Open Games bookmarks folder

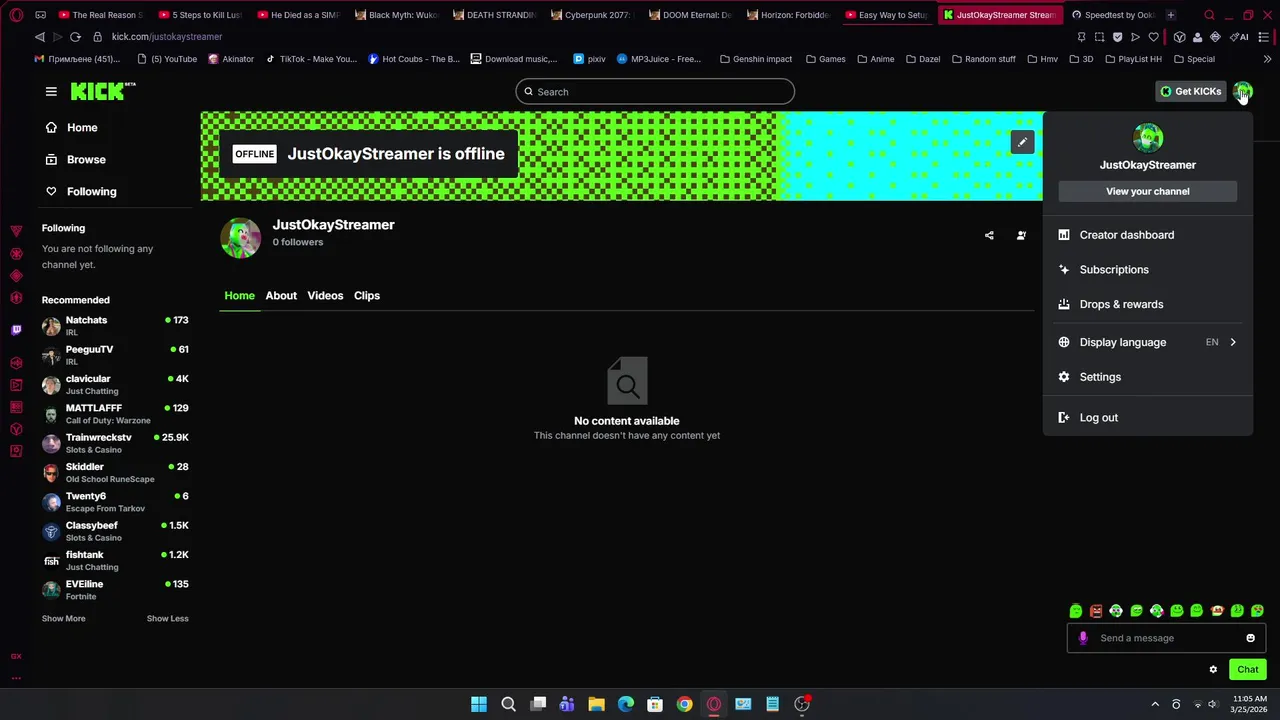[826, 59]
